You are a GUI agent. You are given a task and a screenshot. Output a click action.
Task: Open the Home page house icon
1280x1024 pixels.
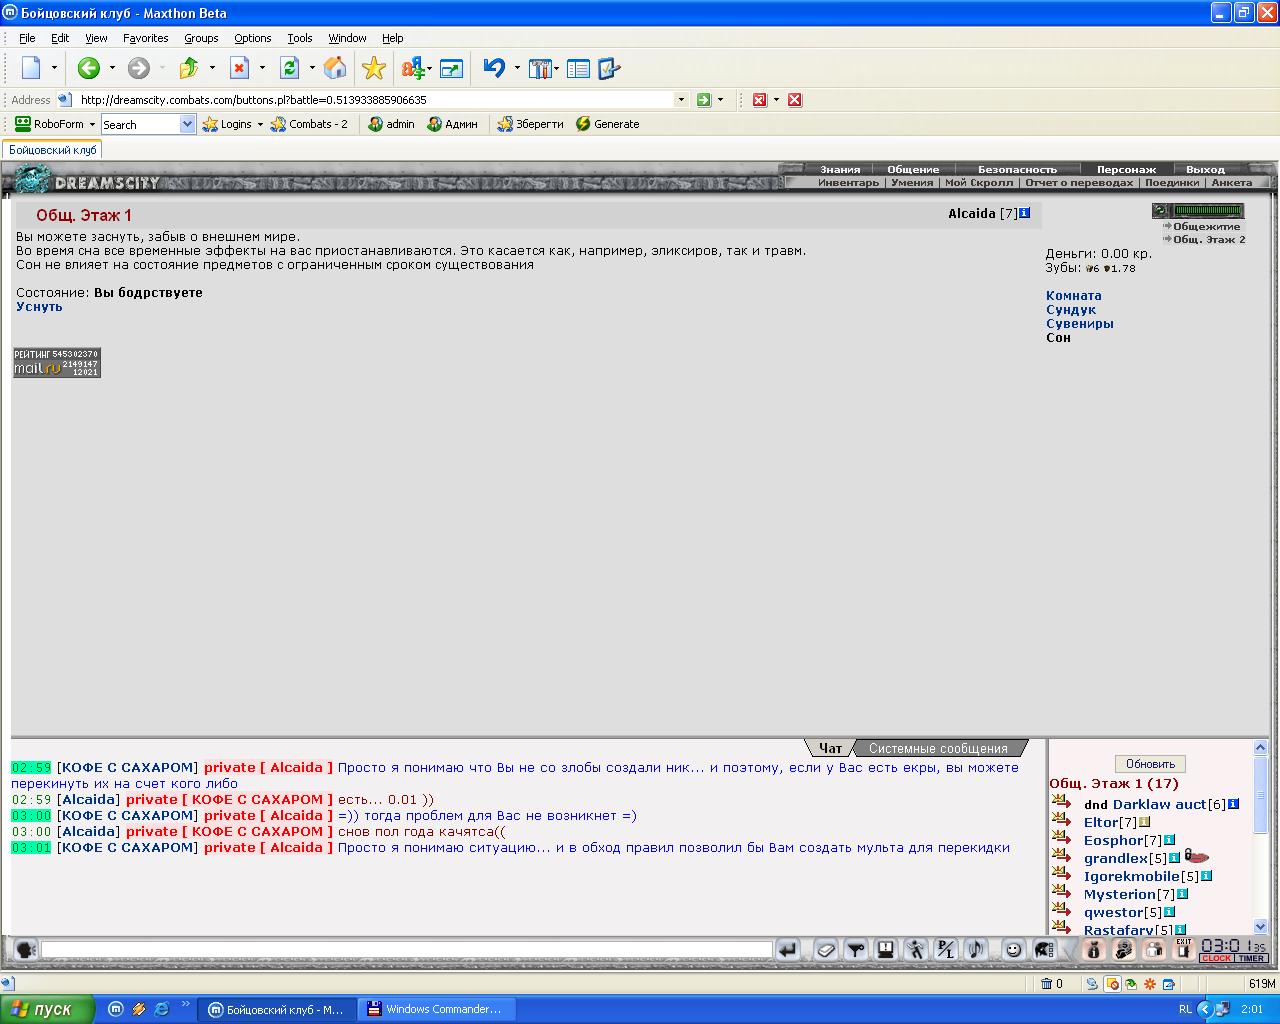[335, 68]
